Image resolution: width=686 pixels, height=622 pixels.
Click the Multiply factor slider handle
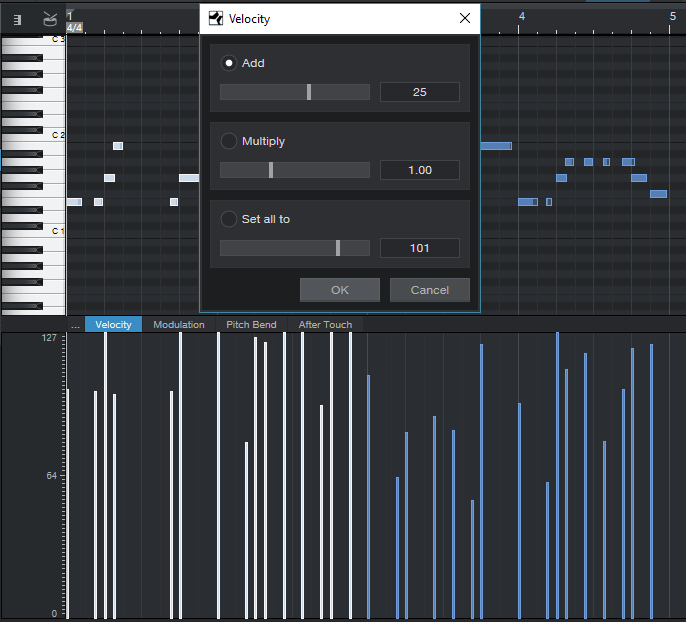tap(271, 170)
